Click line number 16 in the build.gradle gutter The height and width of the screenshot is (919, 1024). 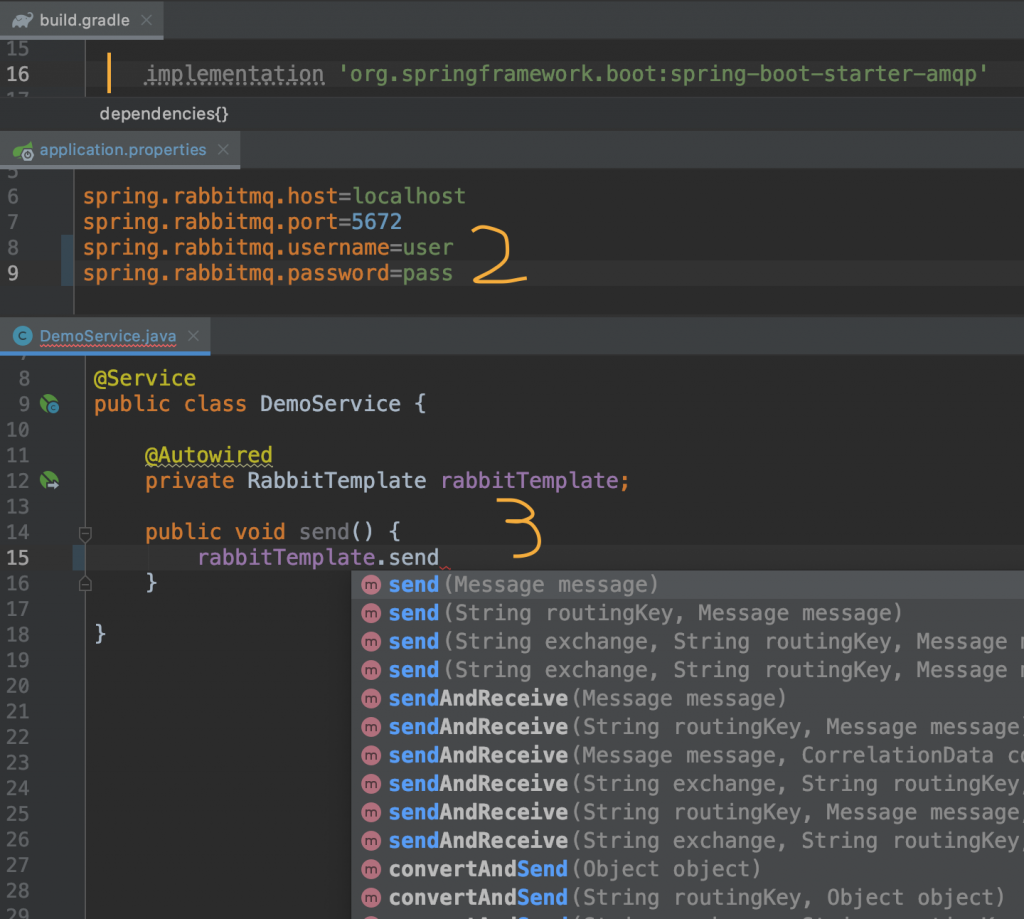(18, 74)
